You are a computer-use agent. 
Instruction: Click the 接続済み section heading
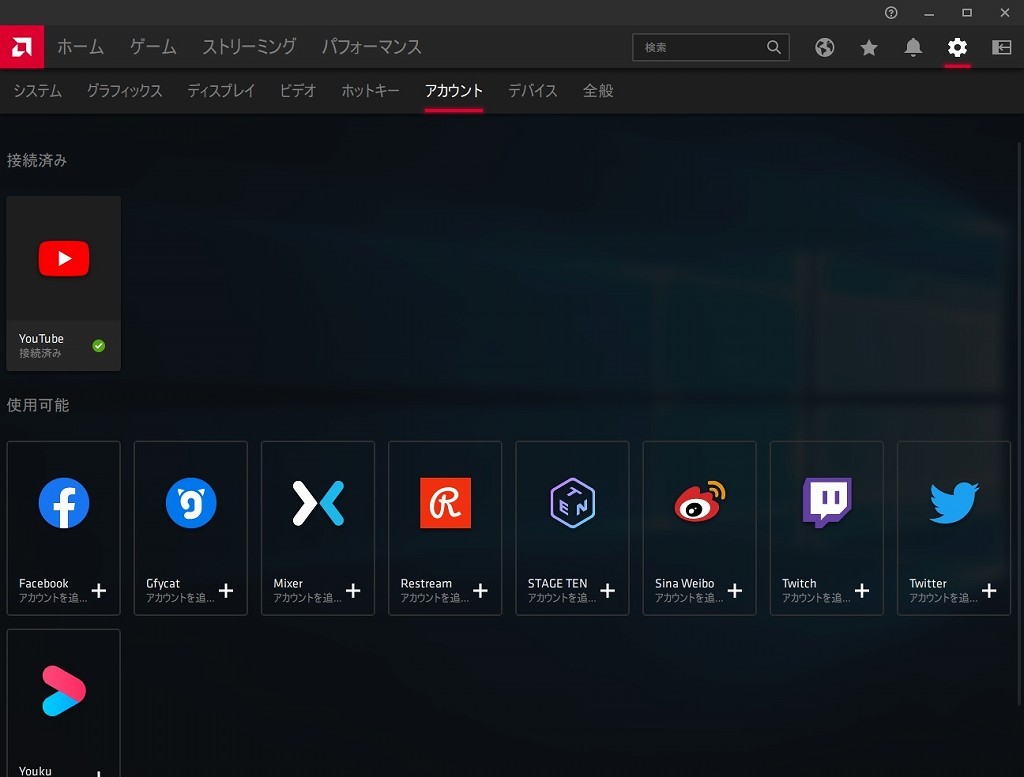[37, 161]
